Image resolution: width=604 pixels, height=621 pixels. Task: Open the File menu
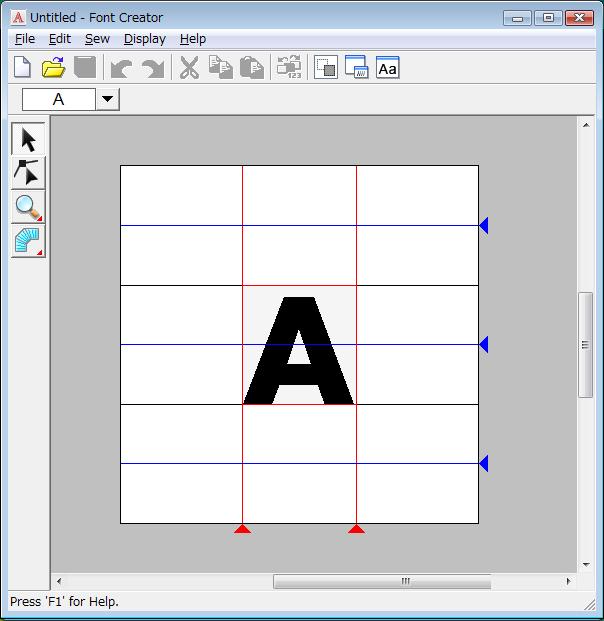tap(25, 39)
